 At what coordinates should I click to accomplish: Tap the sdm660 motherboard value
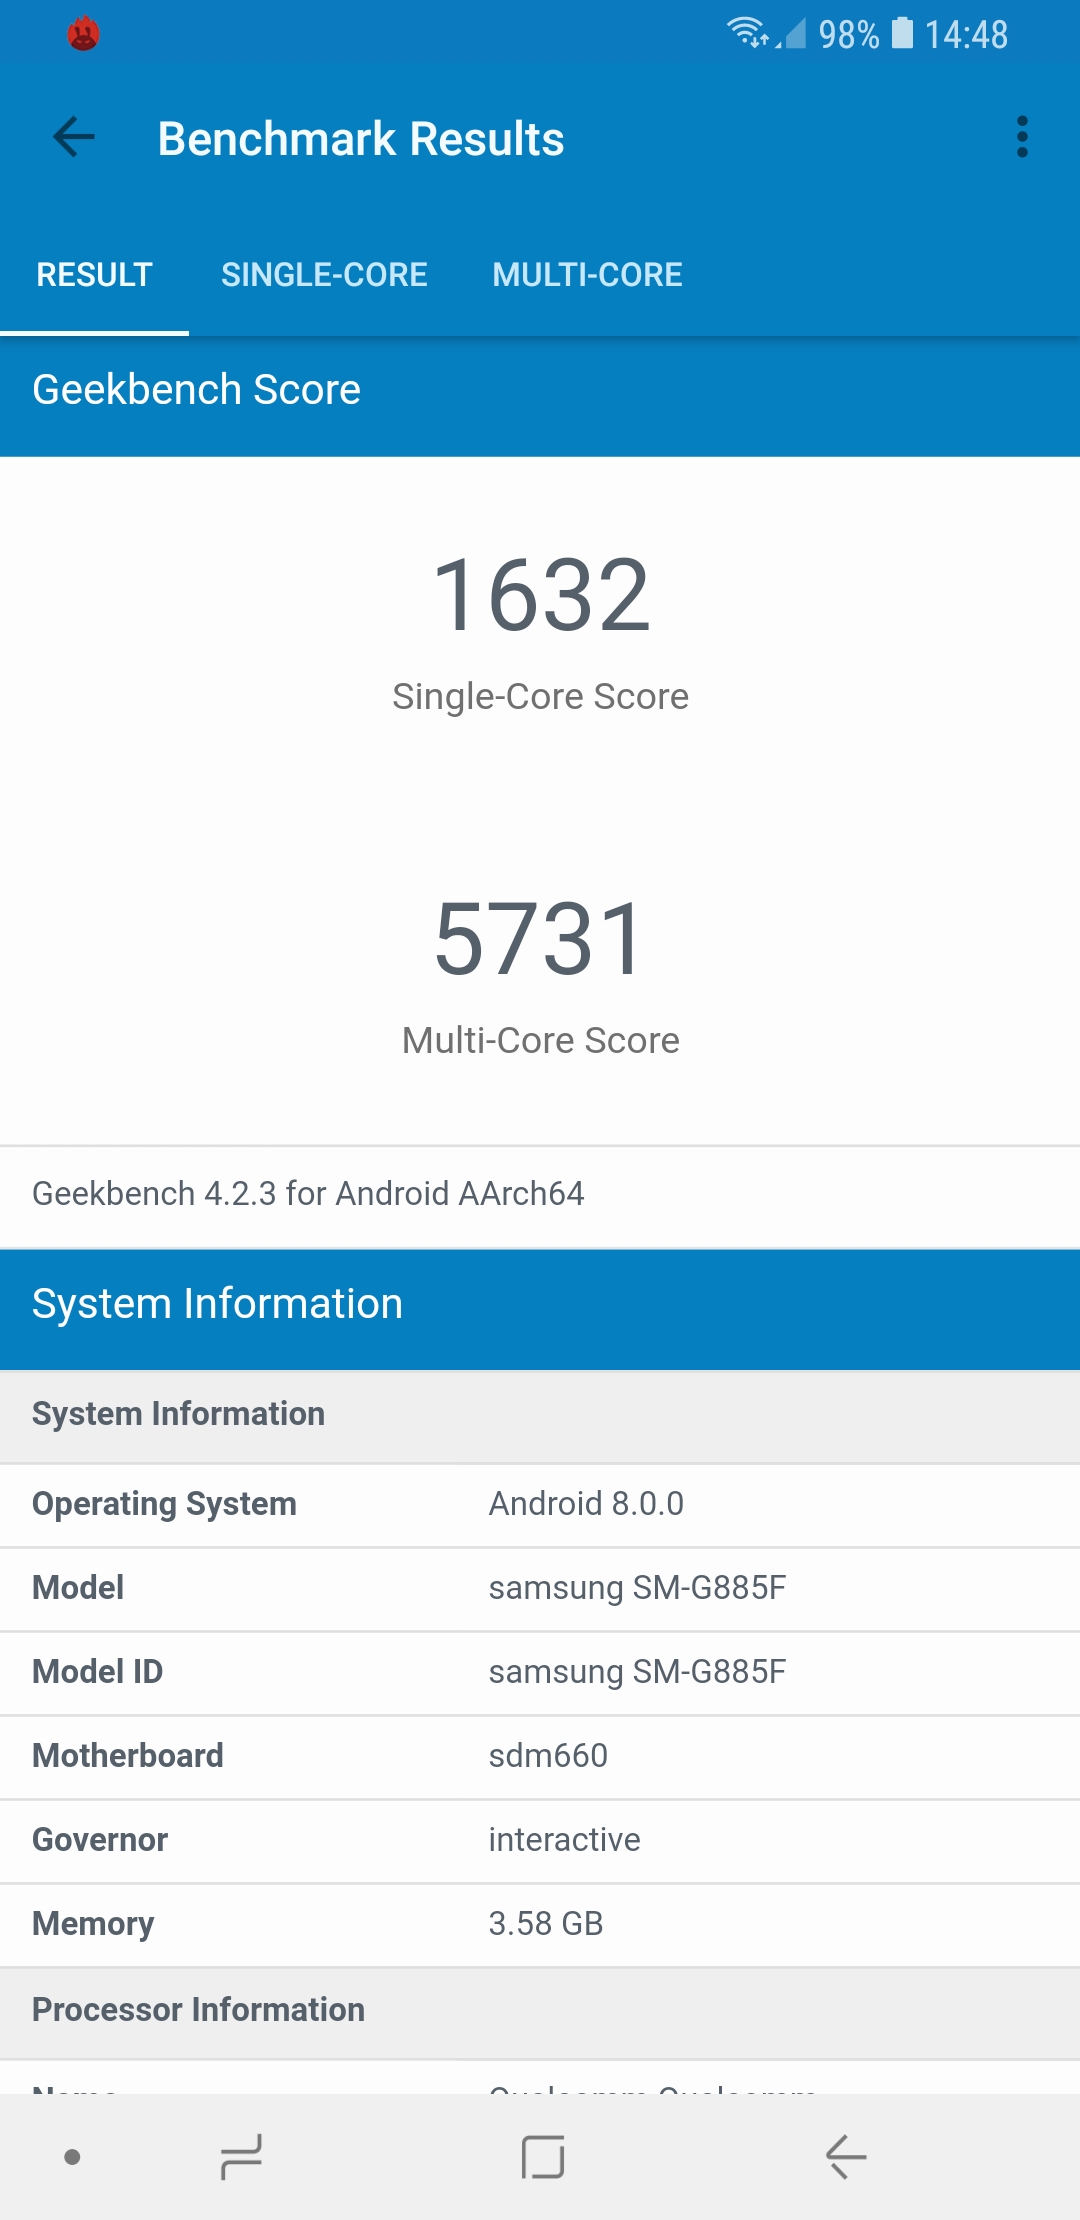pyautogui.click(x=548, y=1756)
